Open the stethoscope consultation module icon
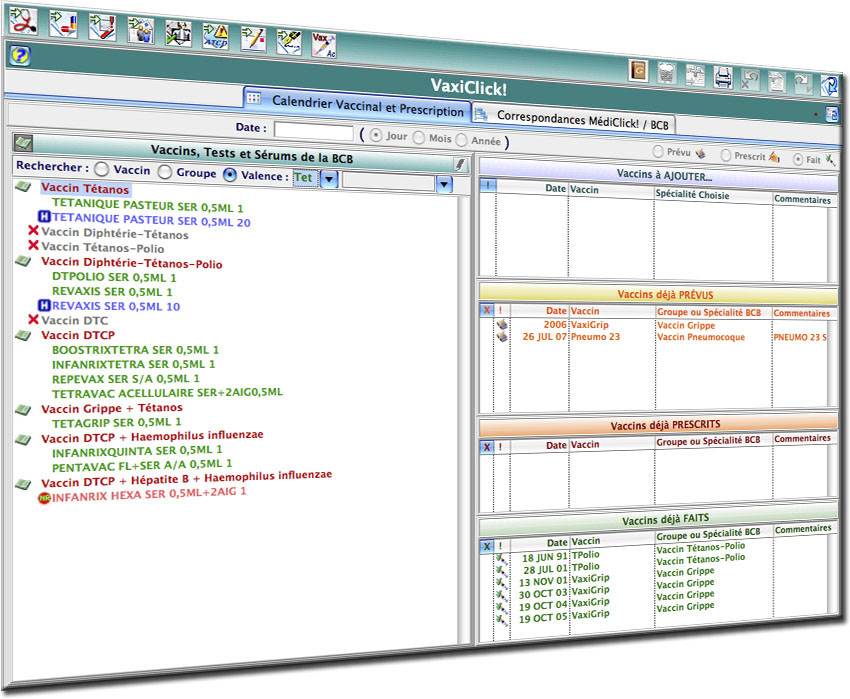 [23, 20]
